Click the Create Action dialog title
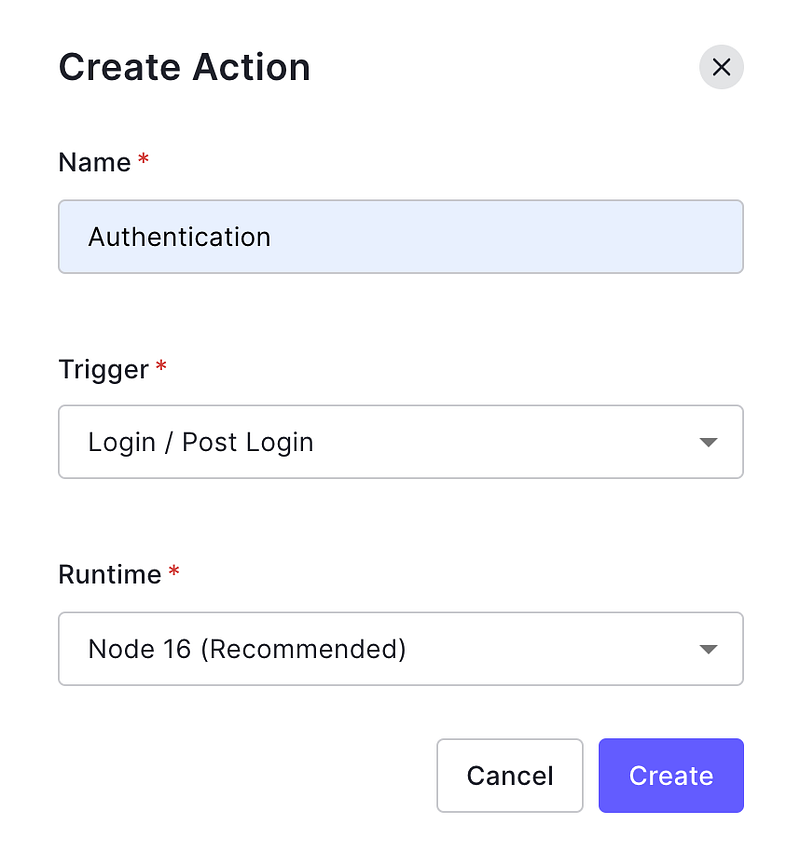 pos(184,67)
